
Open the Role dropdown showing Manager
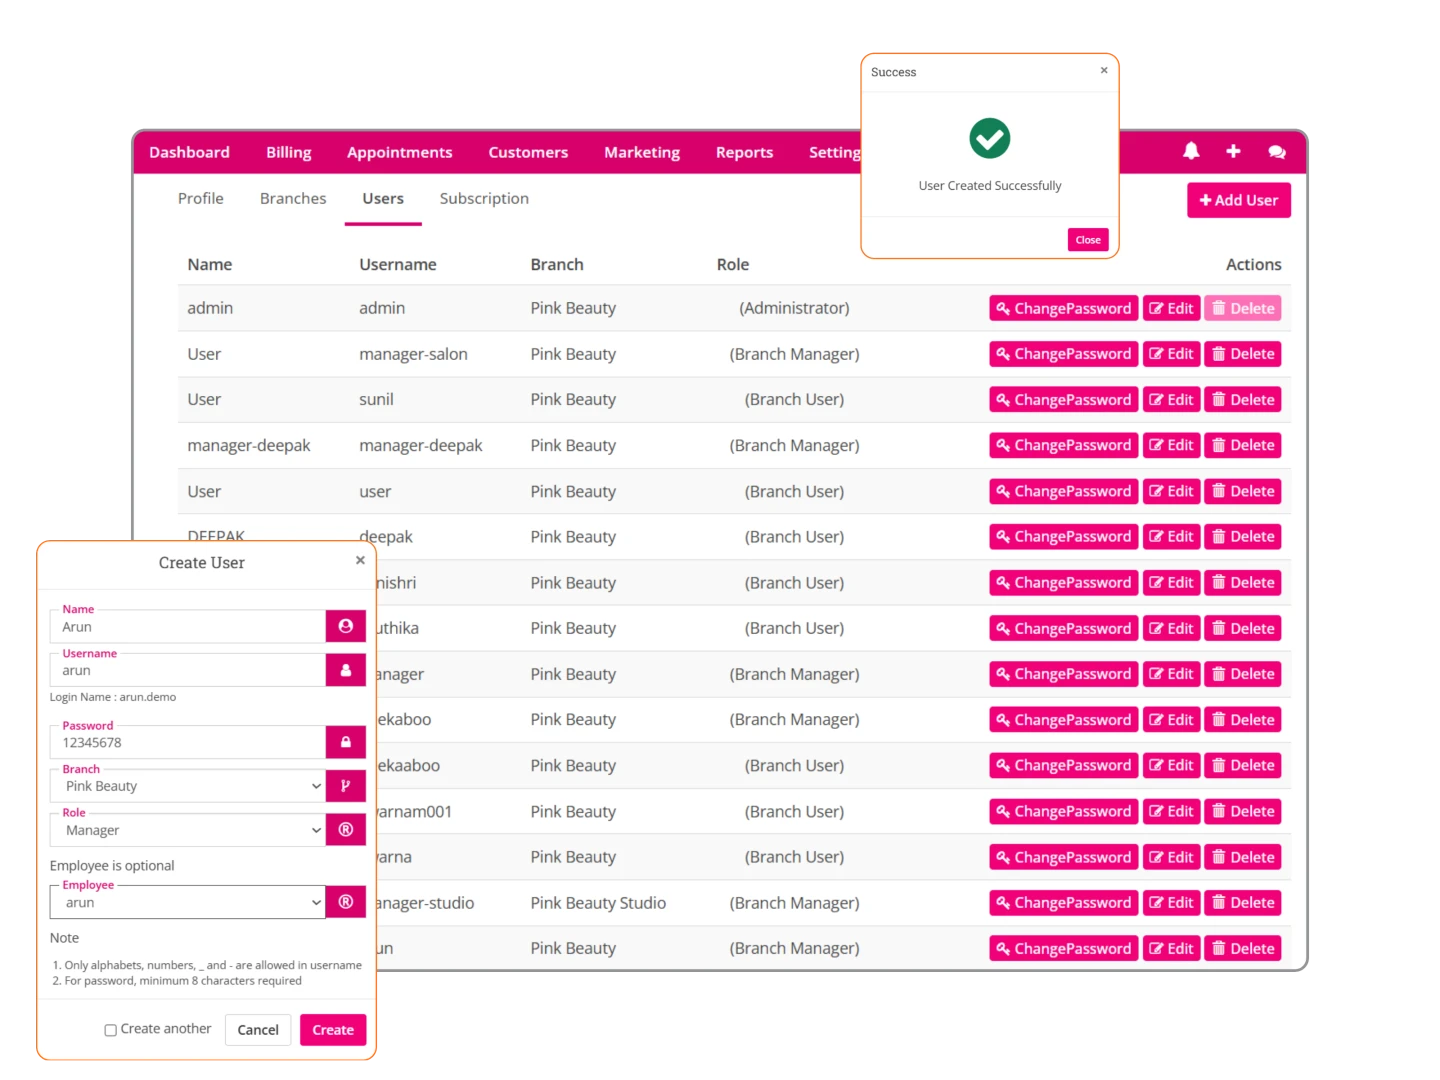(188, 830)
